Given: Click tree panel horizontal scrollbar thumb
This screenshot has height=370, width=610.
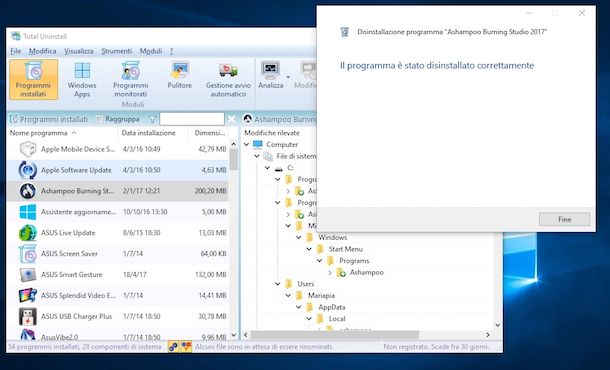Looking at the screenshot, I should tap(335, 335).
